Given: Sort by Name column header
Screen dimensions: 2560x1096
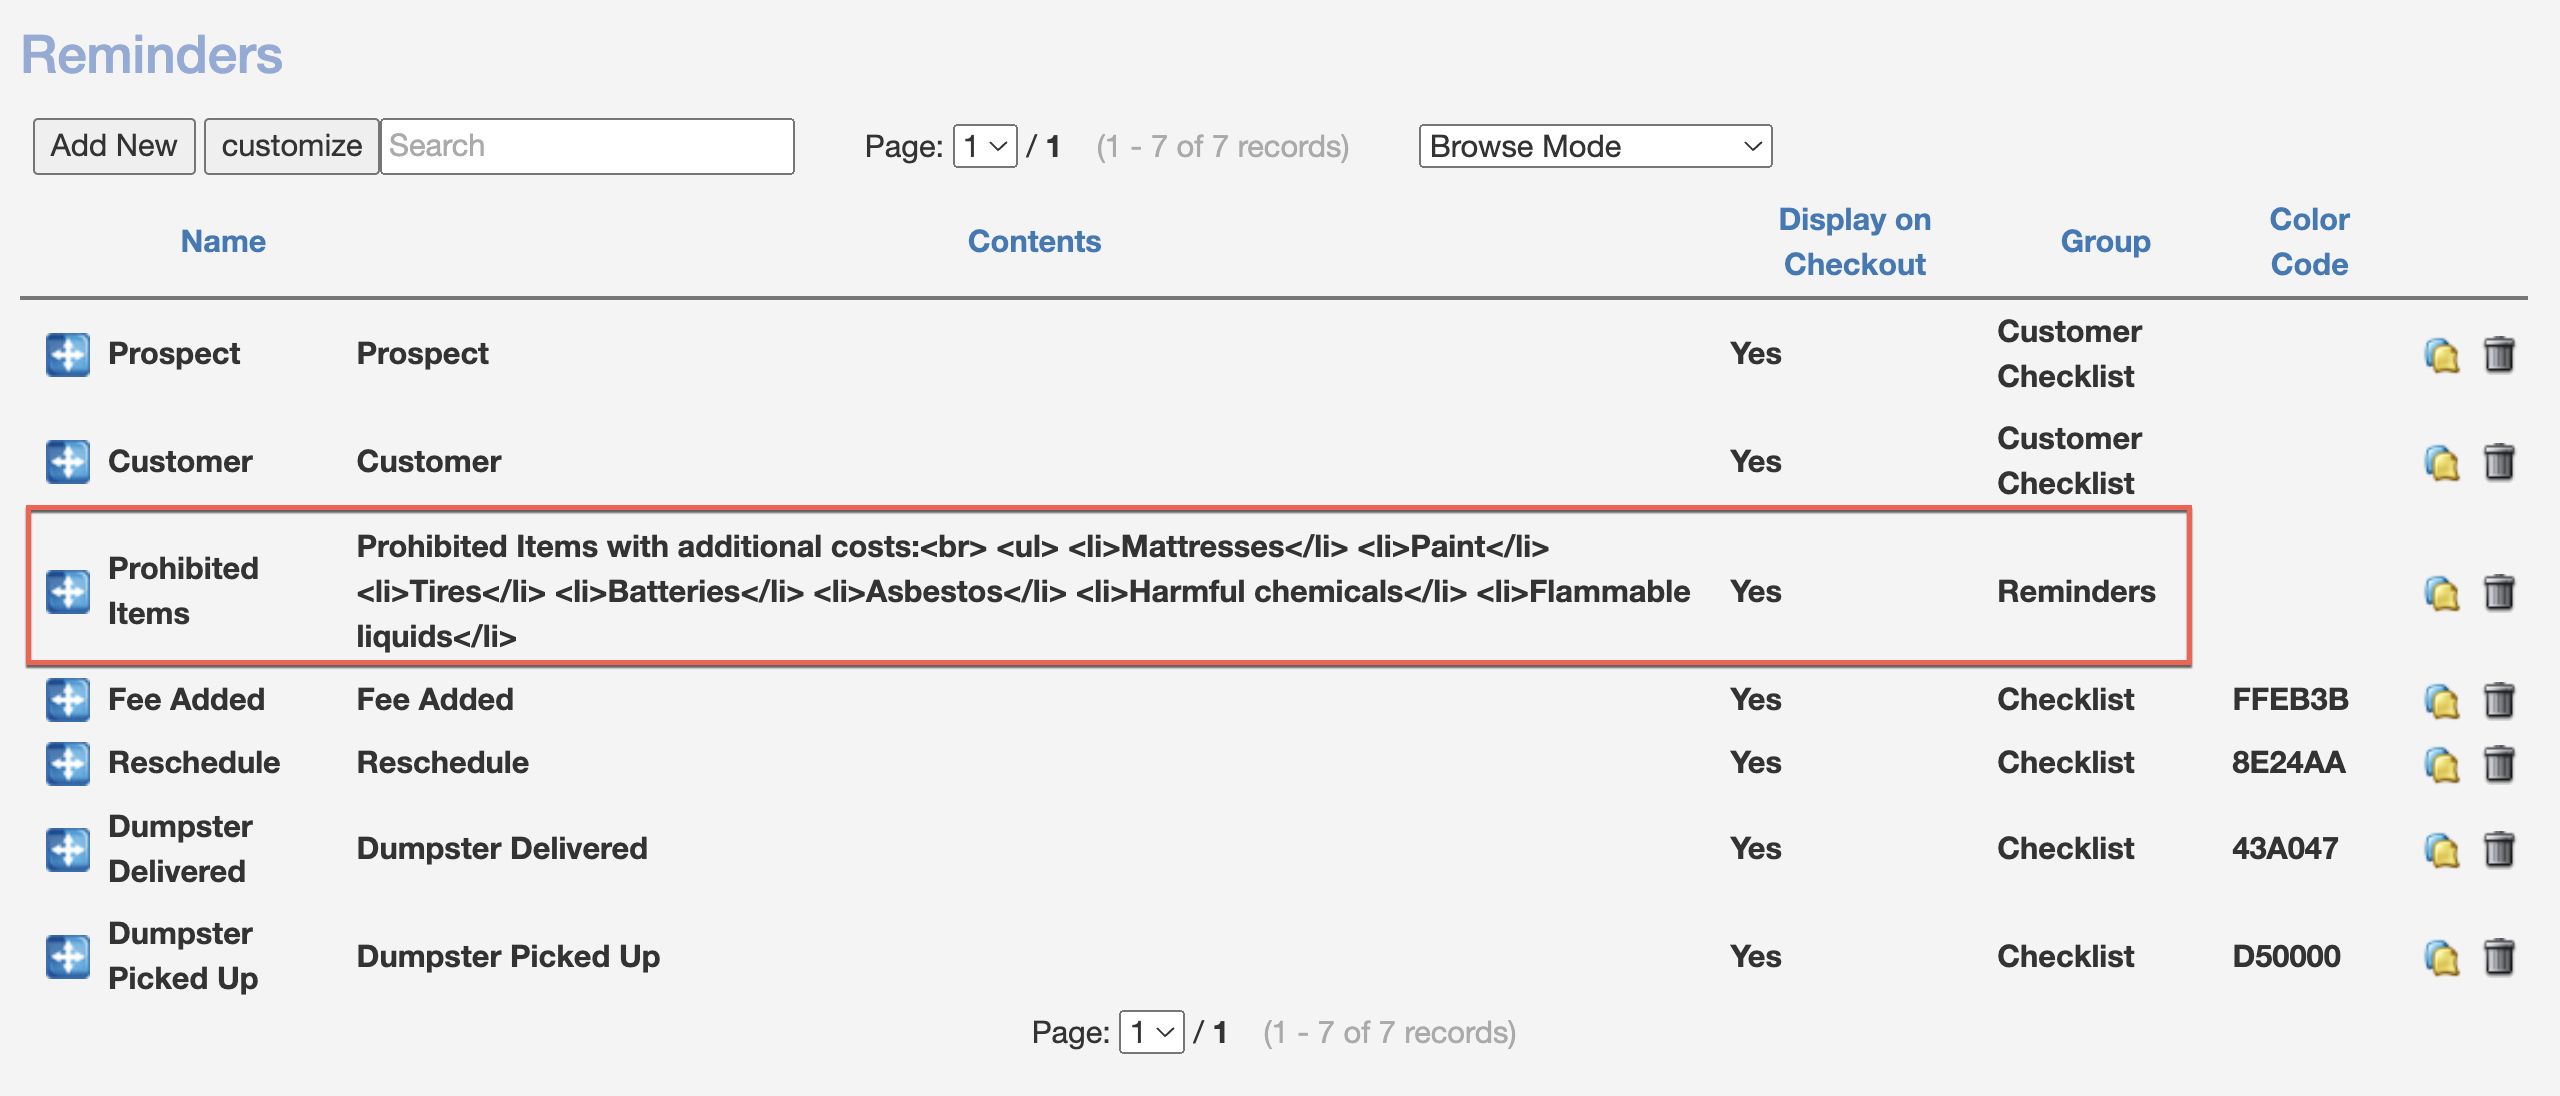Looking at the screenshot, I should coord(223,241).
